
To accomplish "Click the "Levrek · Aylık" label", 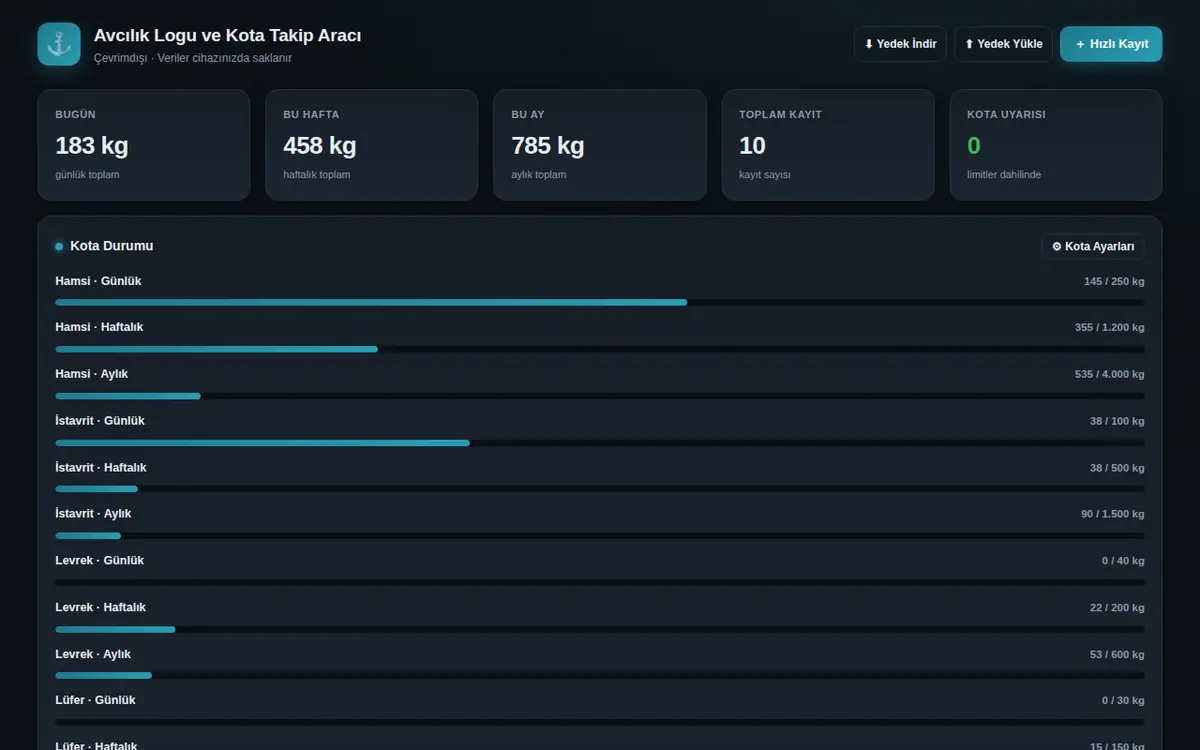I will pos(93,654).
